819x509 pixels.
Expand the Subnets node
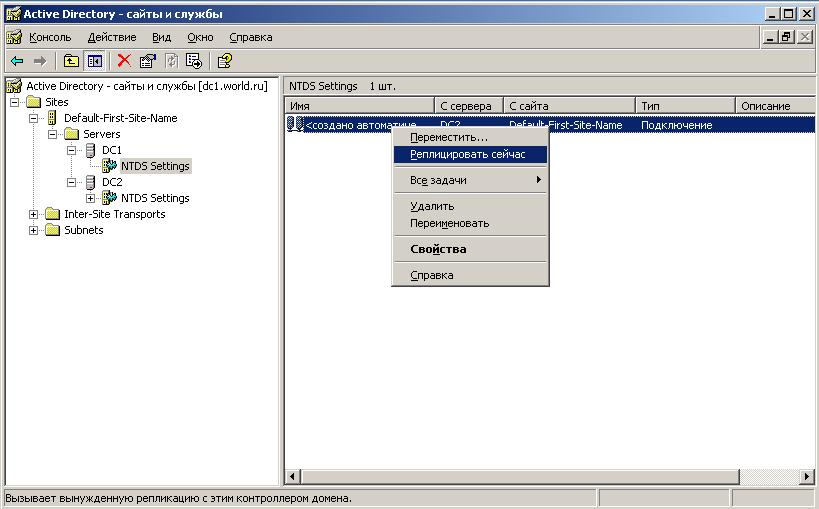click(33, 230)
